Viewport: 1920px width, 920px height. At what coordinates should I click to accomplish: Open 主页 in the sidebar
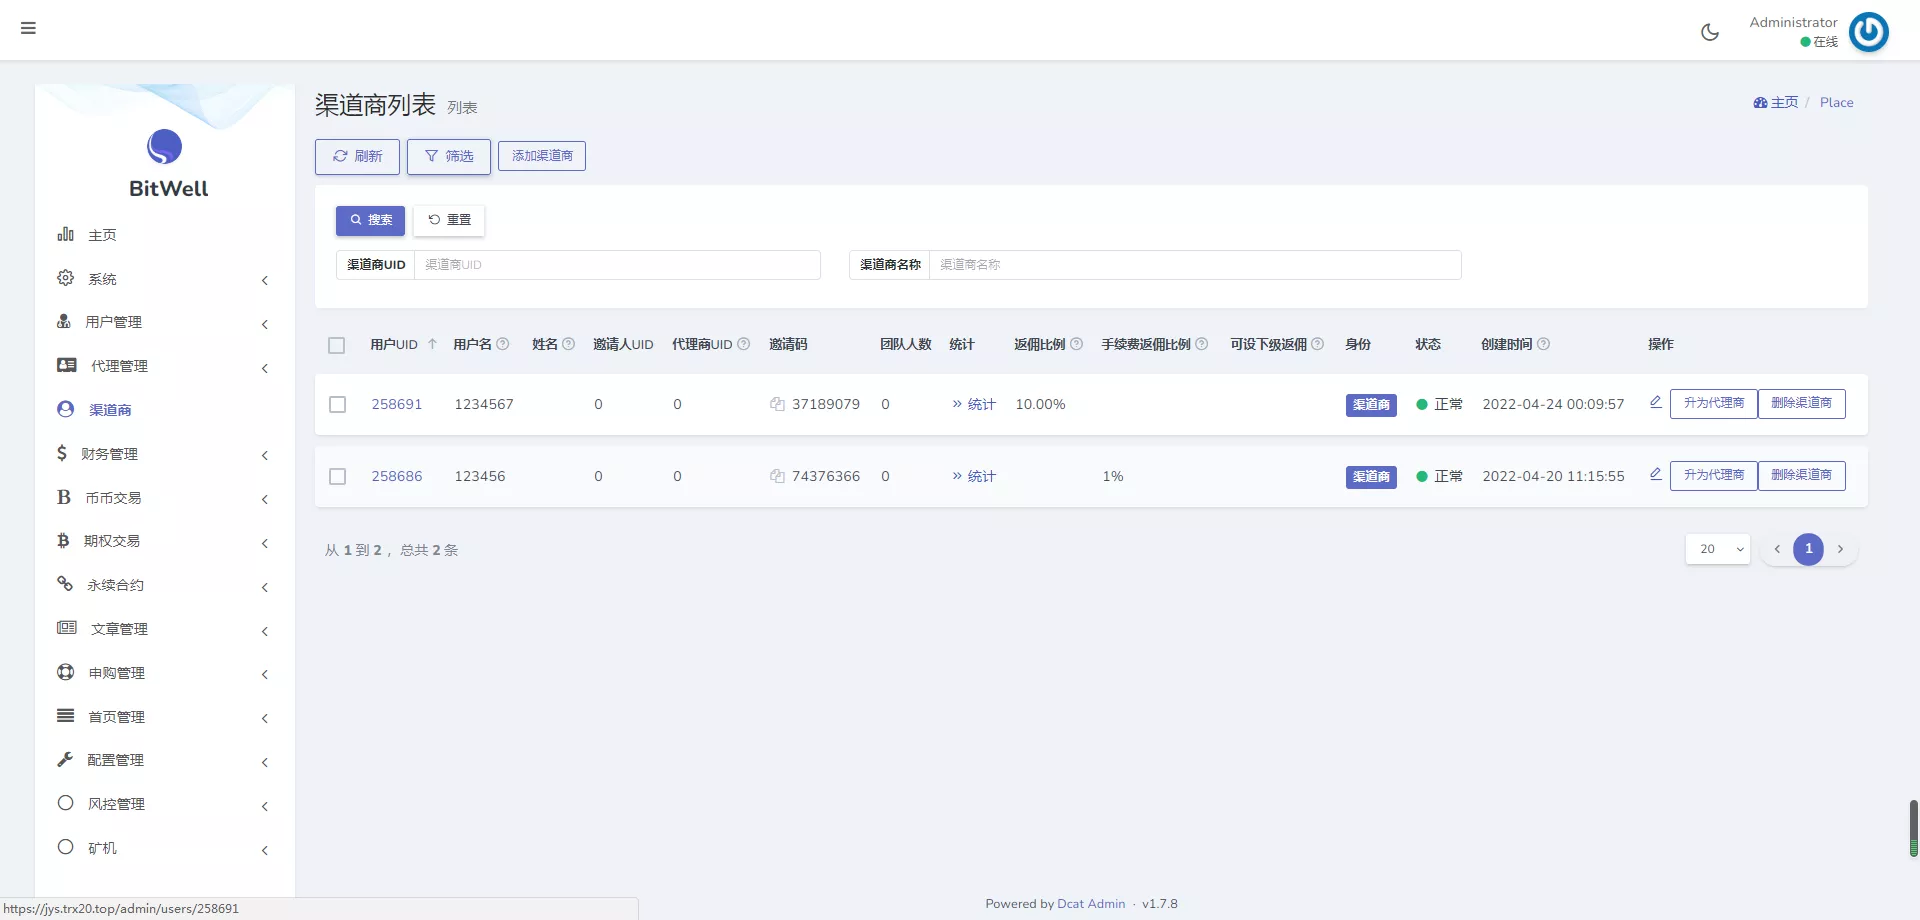[x=102, y=235]
